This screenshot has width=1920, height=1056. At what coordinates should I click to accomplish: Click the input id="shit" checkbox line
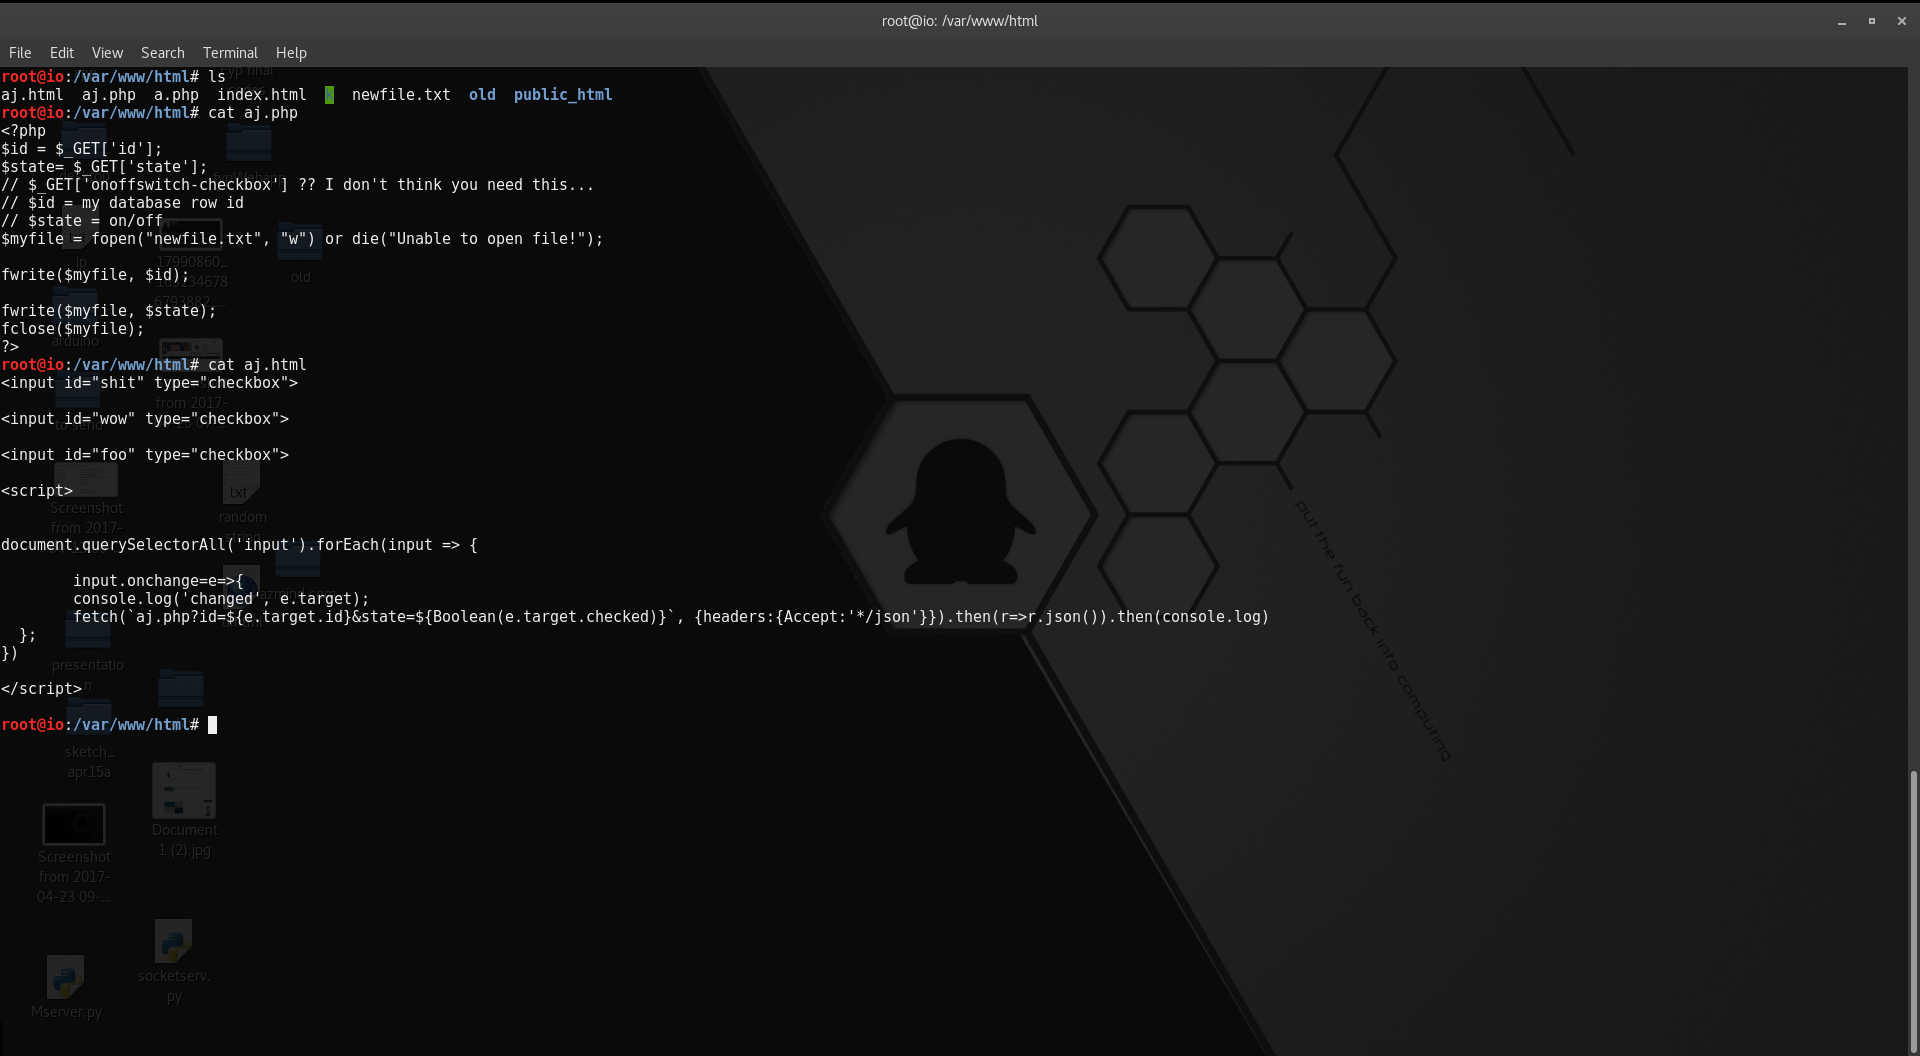pyautogui.click(x=149, y=383)
